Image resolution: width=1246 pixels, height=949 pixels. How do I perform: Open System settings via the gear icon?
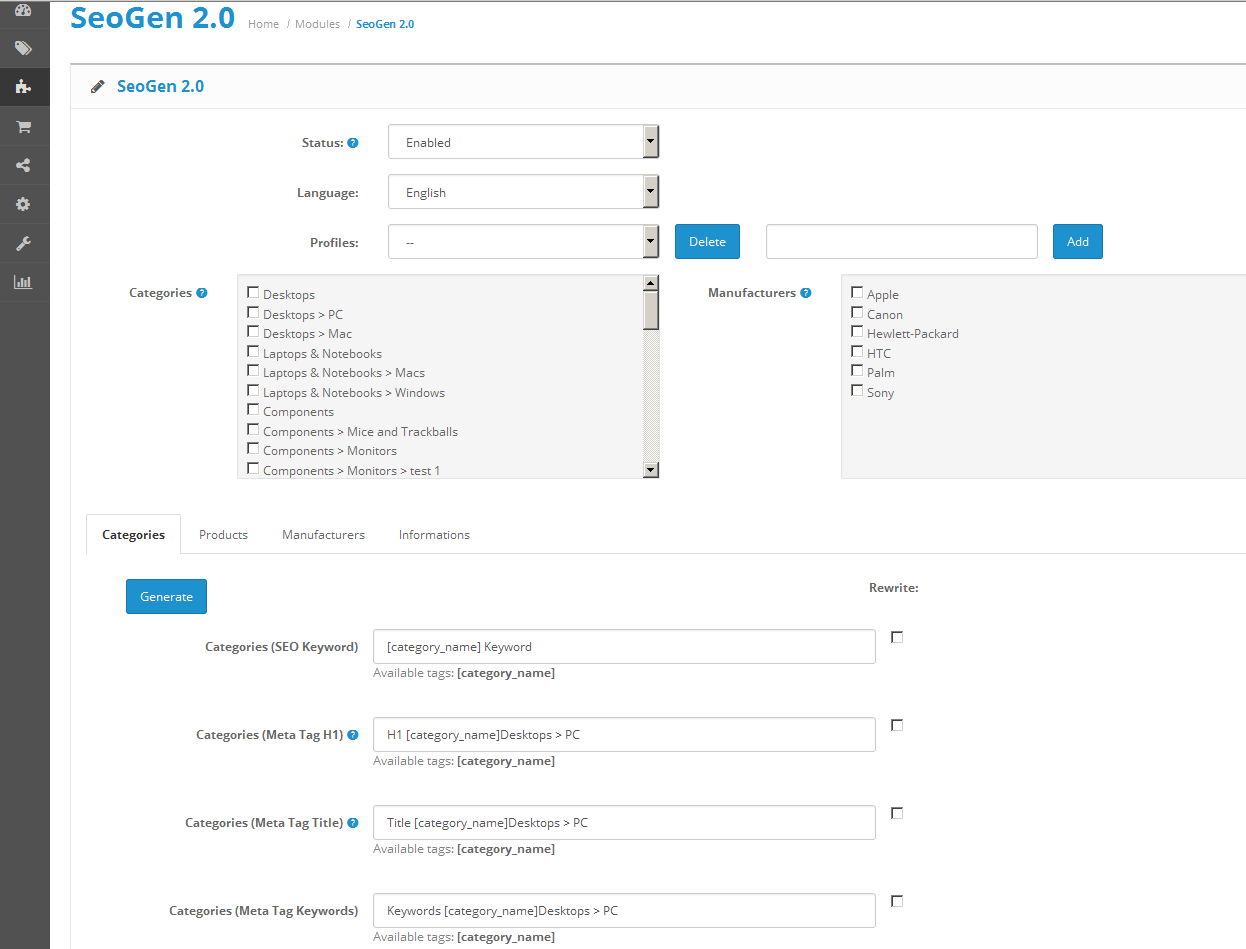click(x=24, y=204)
